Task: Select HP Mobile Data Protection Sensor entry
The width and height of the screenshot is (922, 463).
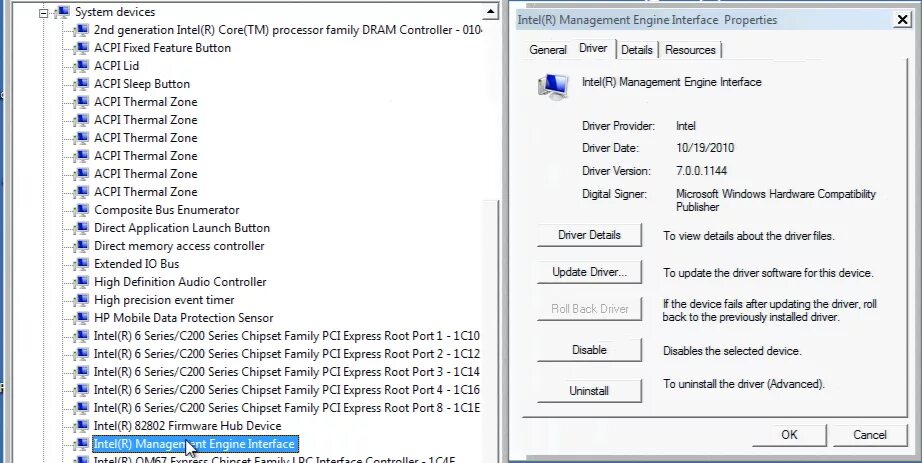Action: click(x=183, y=318)
